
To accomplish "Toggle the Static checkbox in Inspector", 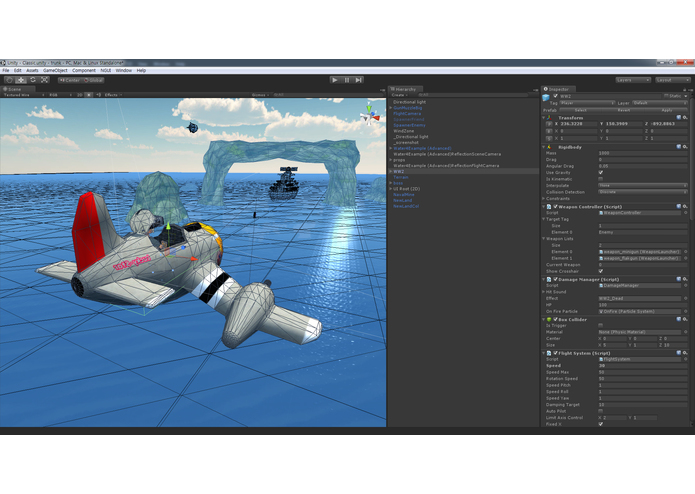I will (x=666, y=96).
